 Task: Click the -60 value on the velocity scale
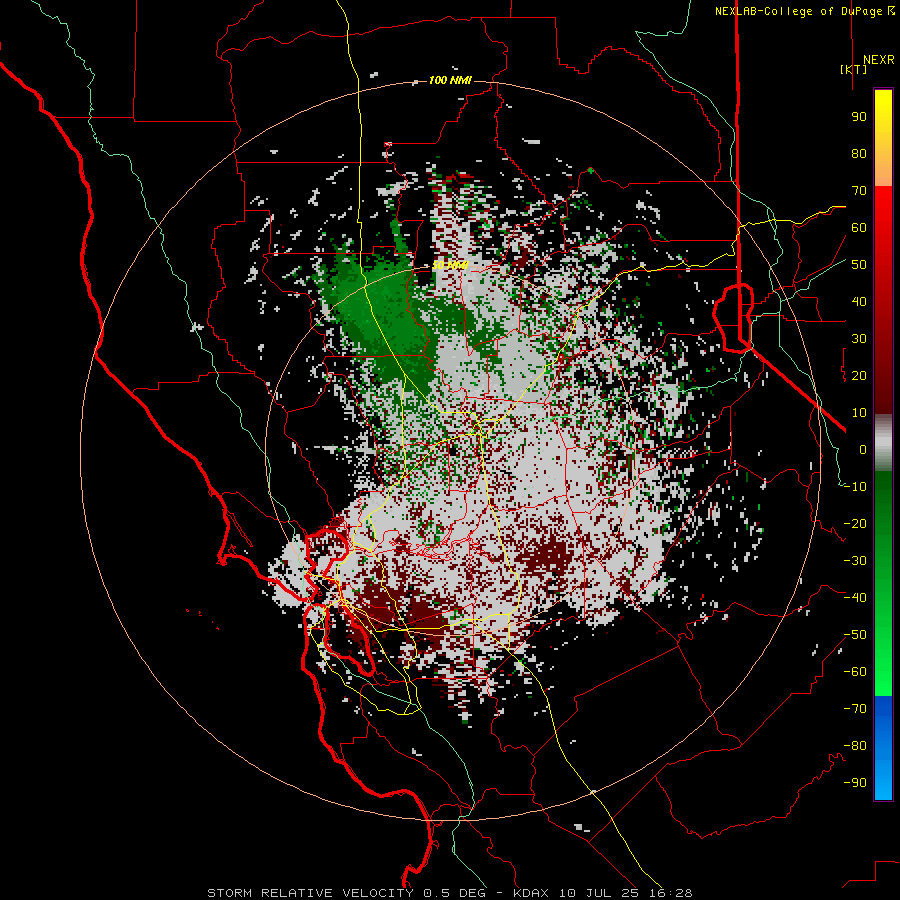855,672
